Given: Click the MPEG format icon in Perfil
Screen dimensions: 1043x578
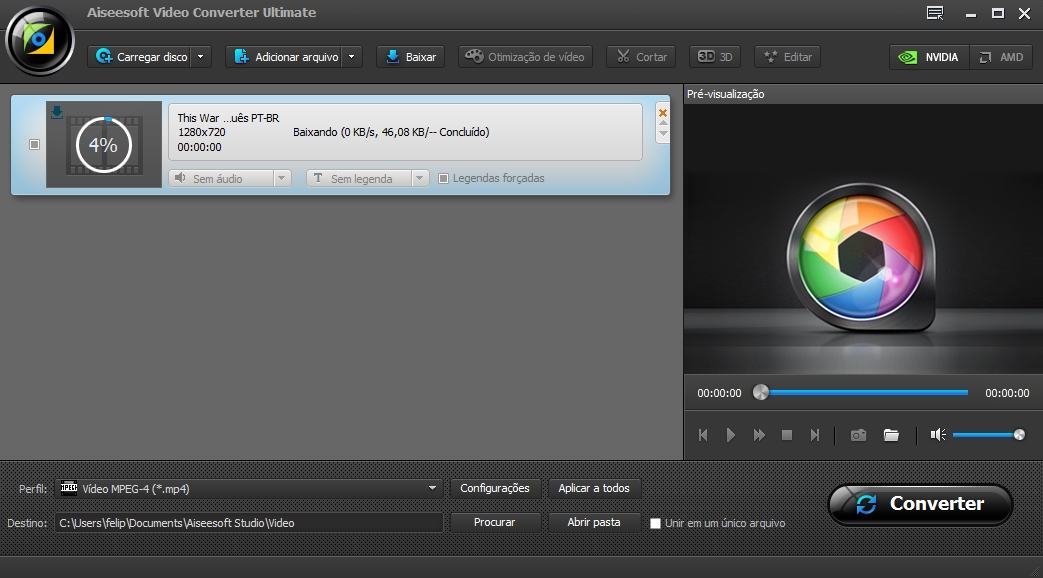Looking at the screenshot, I should 69,488.
